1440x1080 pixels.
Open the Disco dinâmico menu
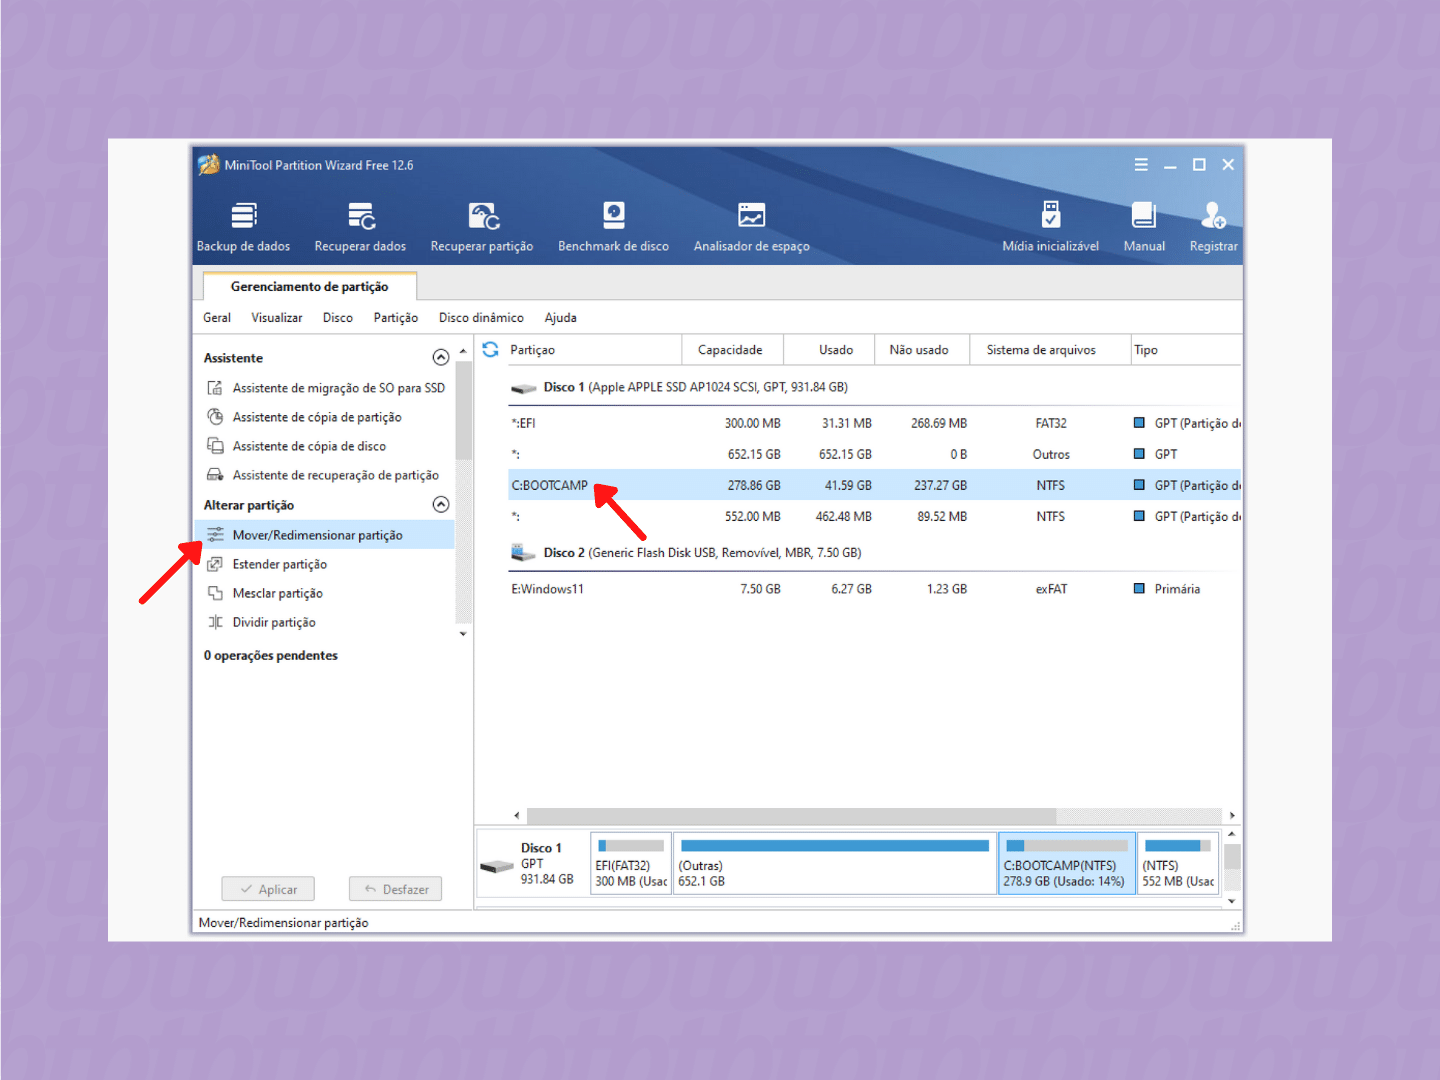point(481,318)
